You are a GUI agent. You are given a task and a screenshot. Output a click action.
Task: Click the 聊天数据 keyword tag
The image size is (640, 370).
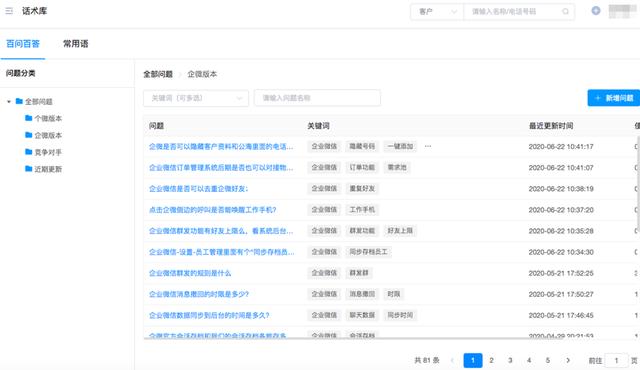pyautogui.click(x=362, y=315)
